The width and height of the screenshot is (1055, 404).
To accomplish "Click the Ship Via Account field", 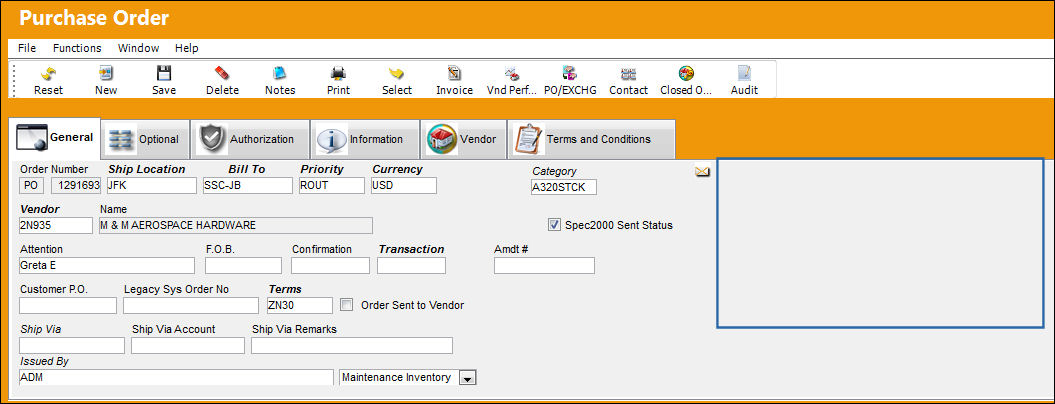I will point(188,345).
